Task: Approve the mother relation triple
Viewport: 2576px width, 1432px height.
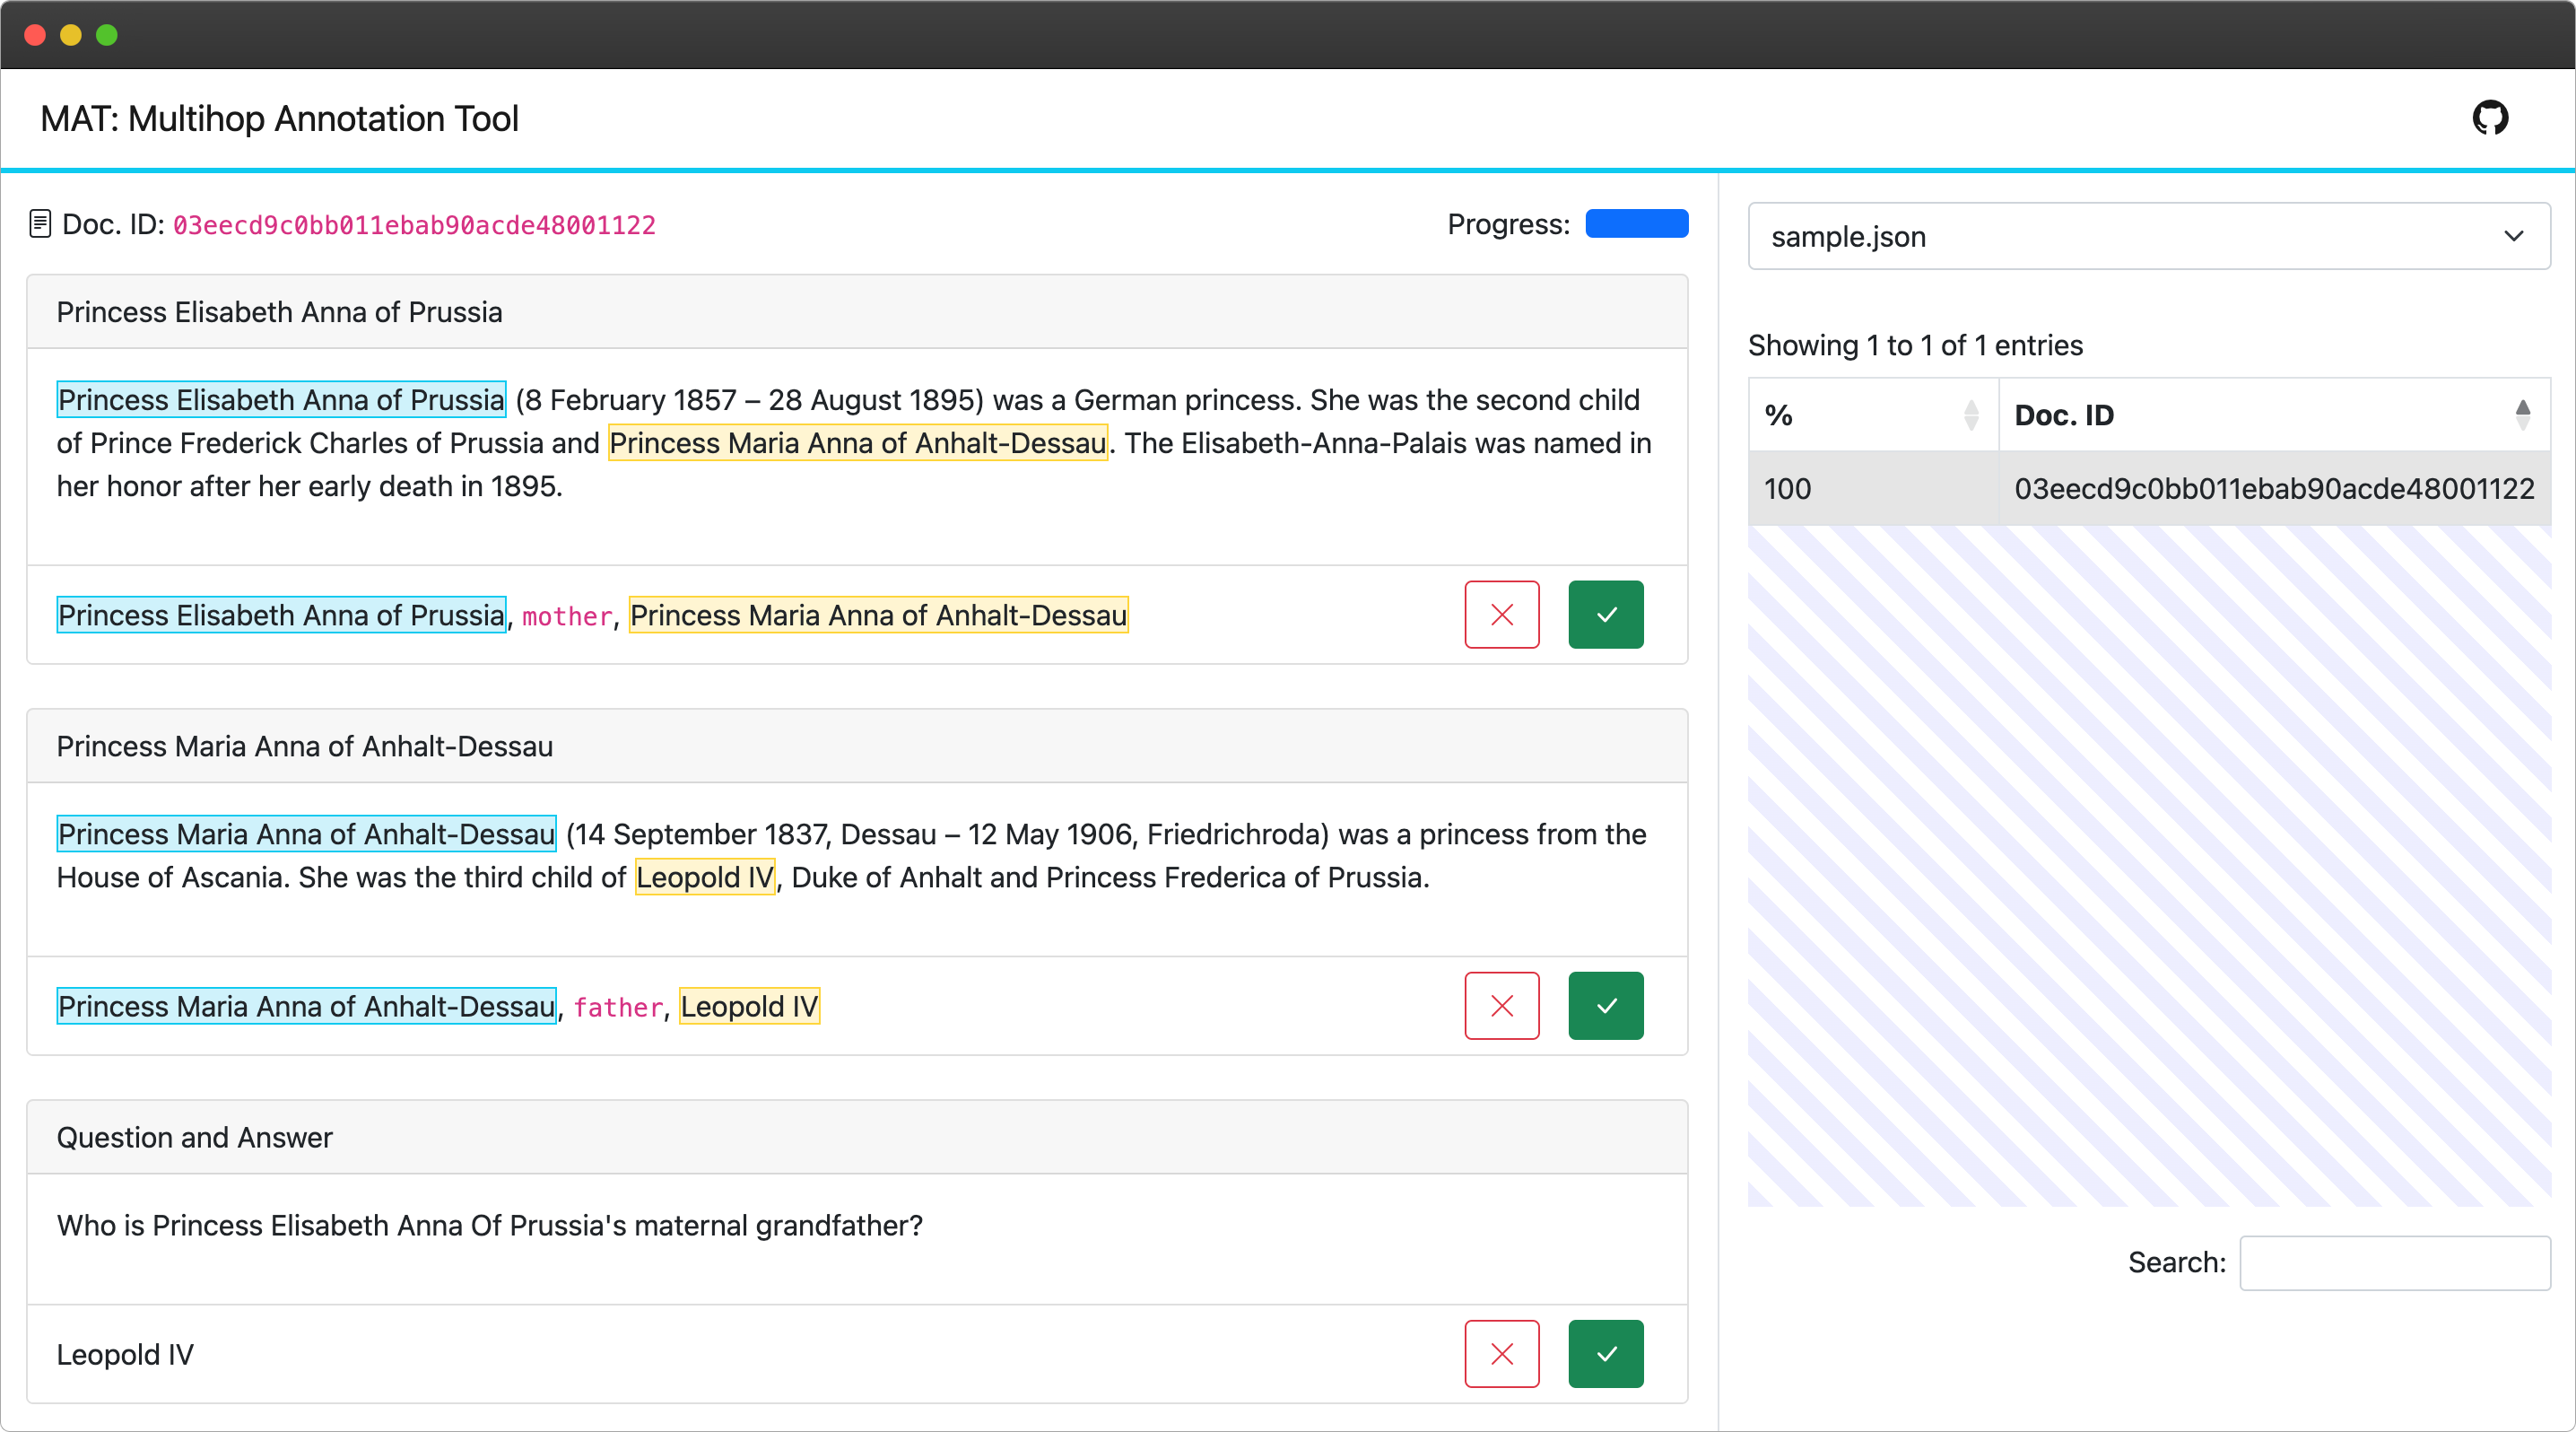Action: tap(1605, 615)
